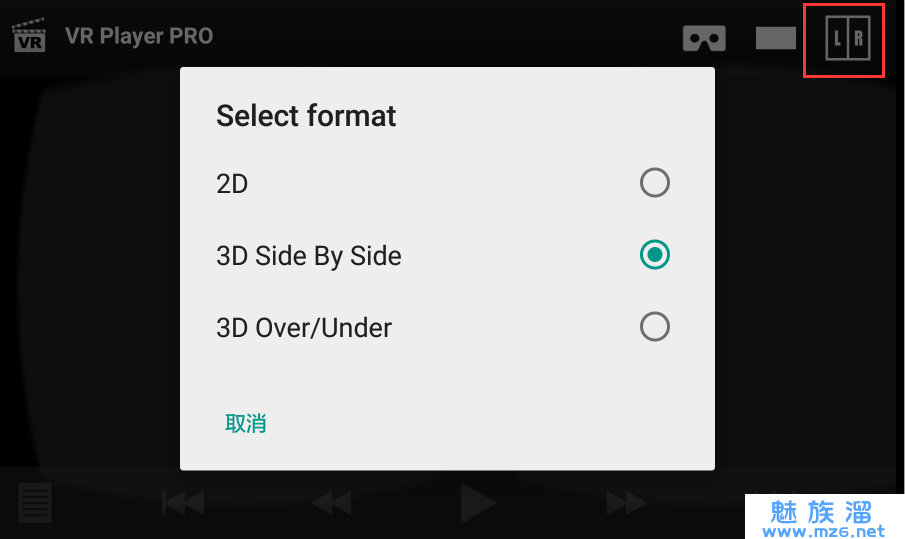Click the flat screen mode rectangle icon
905x539 pixels.
point(776,38)
